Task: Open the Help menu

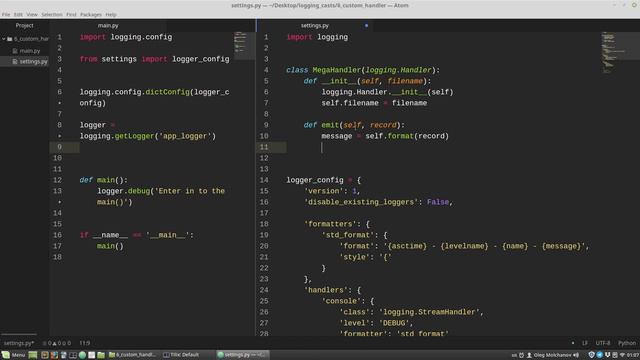Action: (x=111, y=14)
